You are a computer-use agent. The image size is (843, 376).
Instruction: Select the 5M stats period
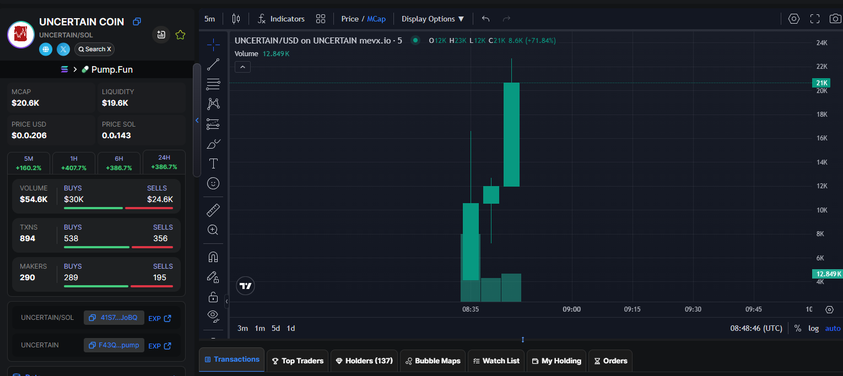(28, 164)
